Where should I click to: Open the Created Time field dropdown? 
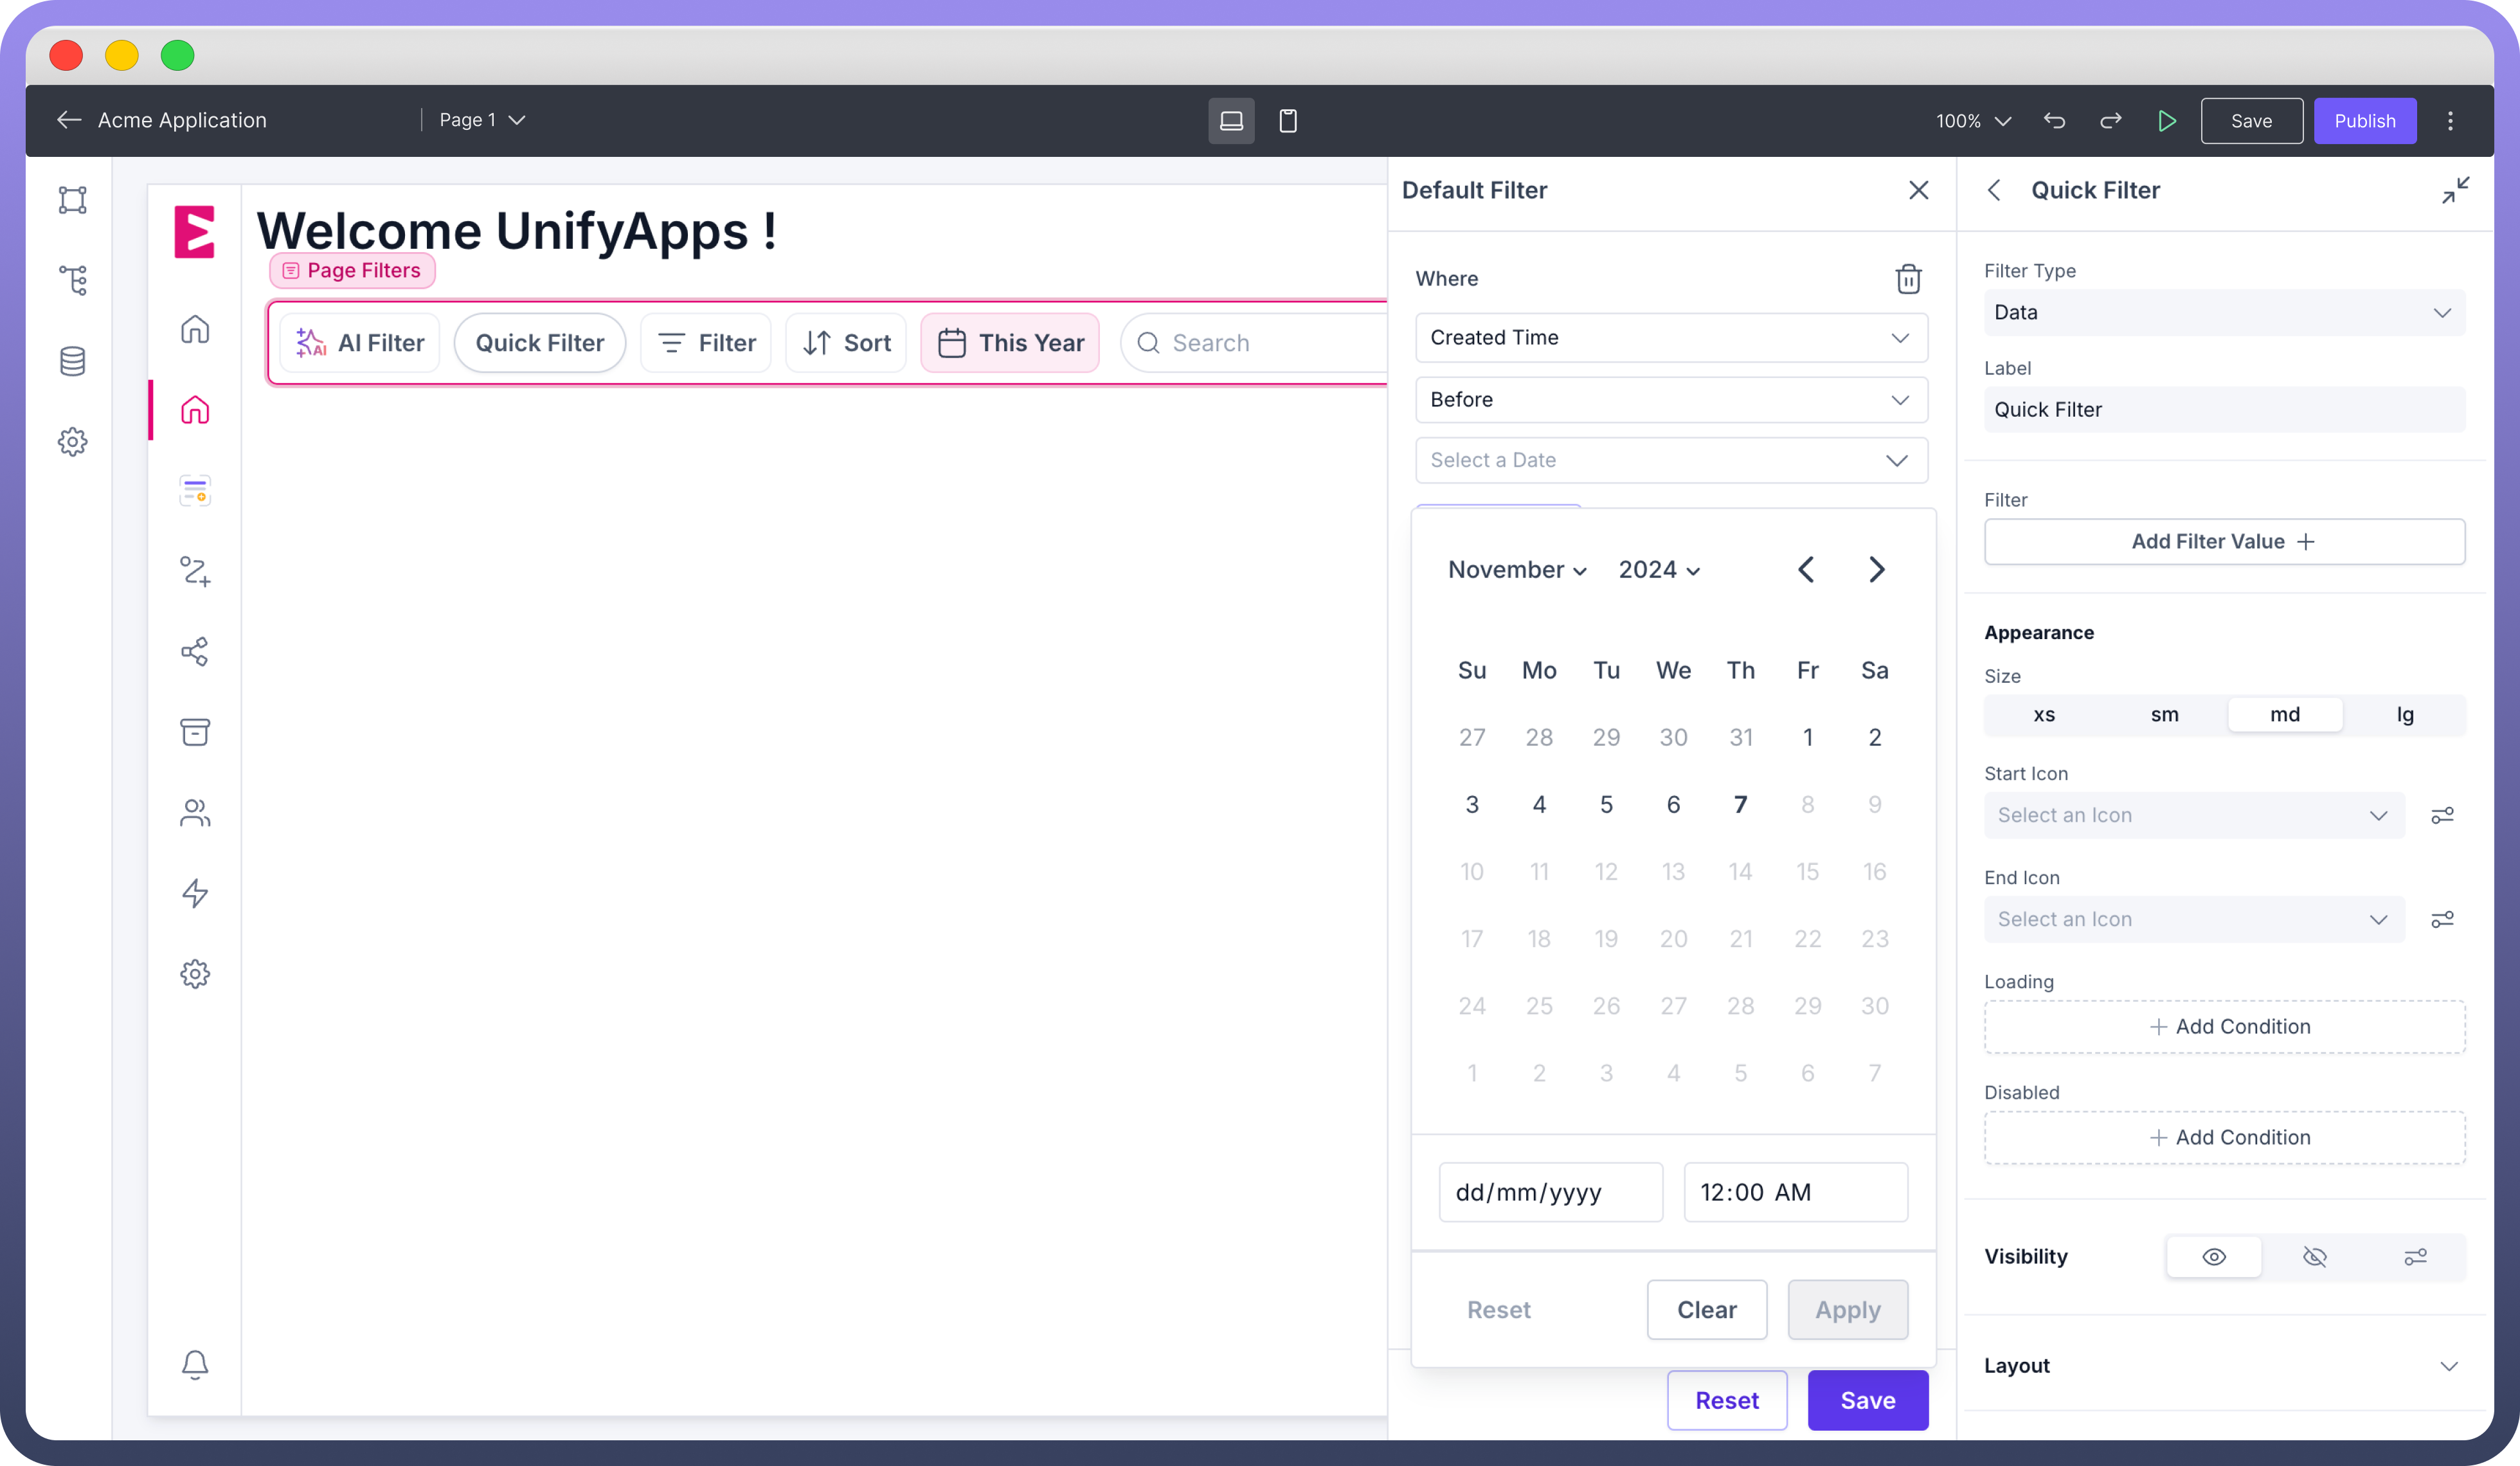(x=1670, y=338)
